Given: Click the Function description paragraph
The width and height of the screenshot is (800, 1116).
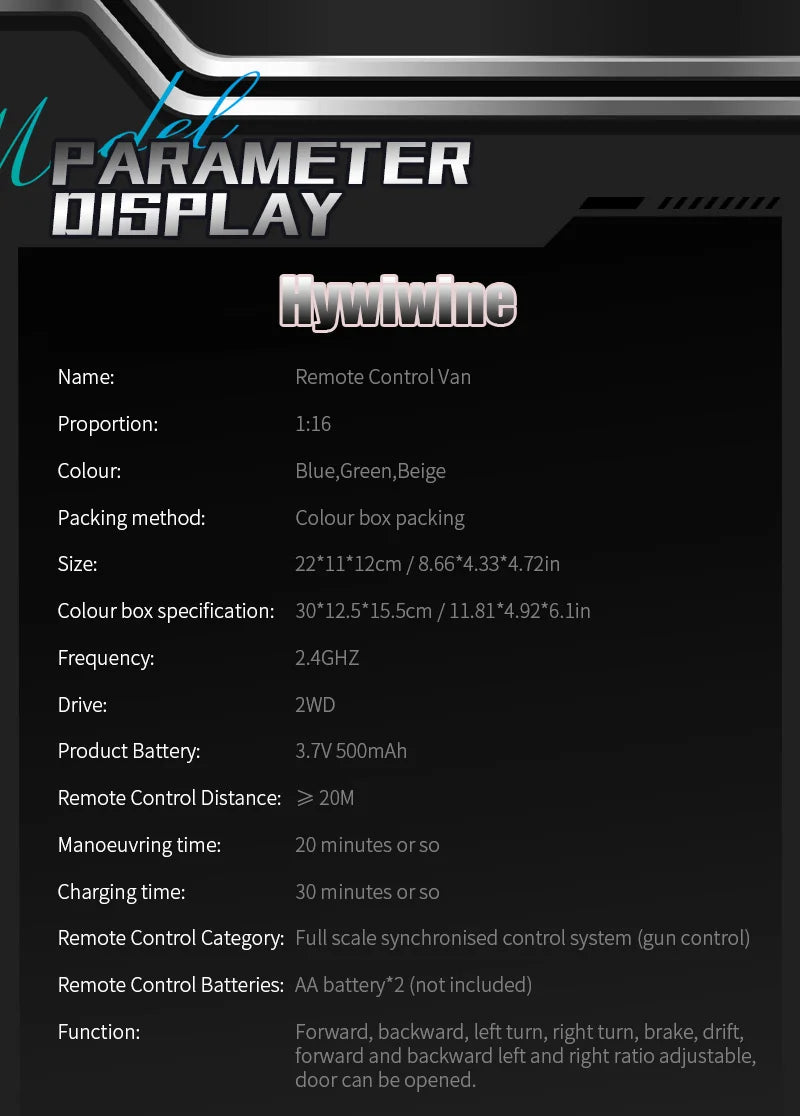Looking at the screenshot, I should [x=525, y=1056].
